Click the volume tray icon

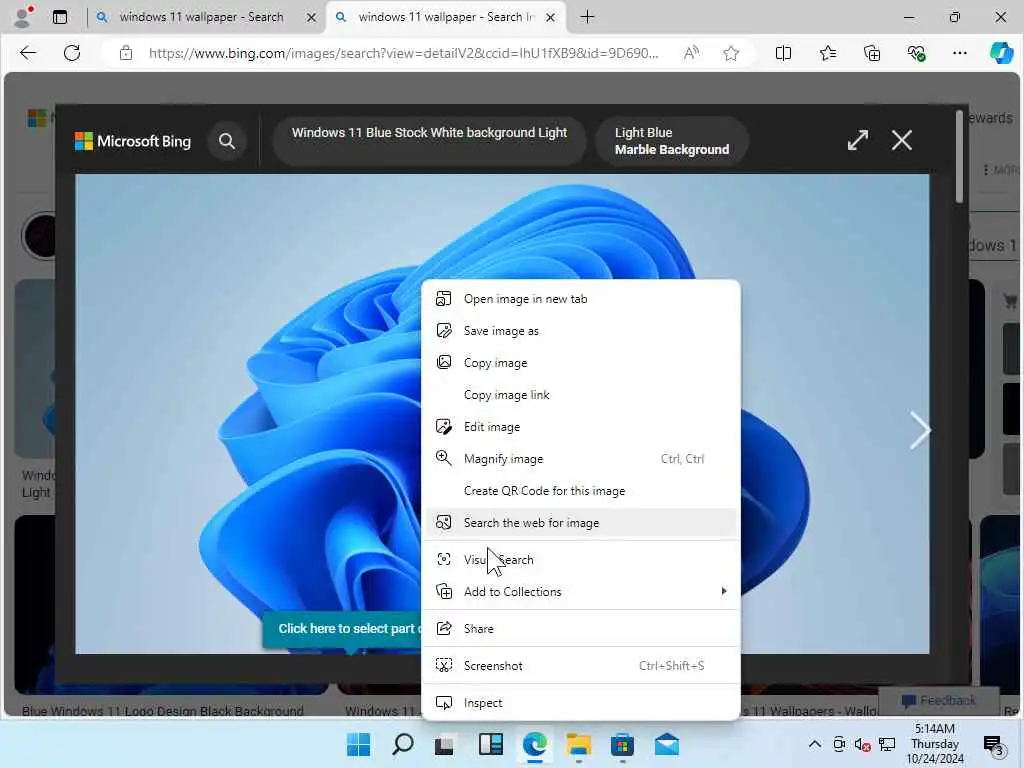point(863,744)
